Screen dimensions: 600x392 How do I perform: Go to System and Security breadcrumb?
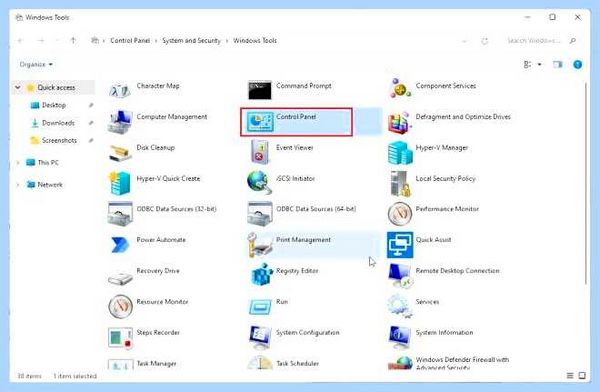click(x=191, y=41)
